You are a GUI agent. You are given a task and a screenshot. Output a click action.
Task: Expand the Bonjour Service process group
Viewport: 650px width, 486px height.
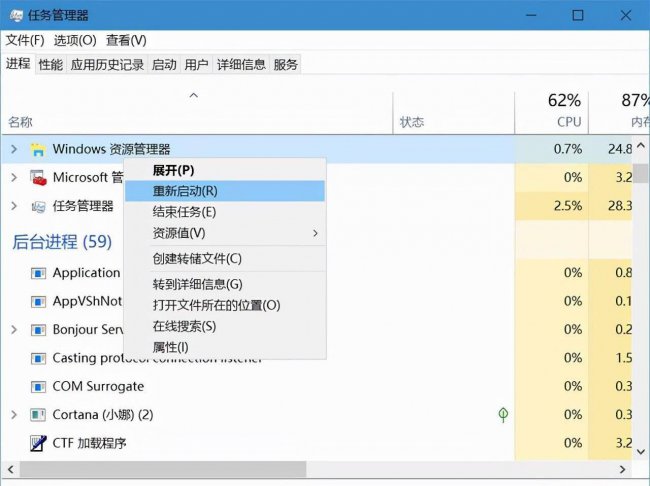(14, 330)
